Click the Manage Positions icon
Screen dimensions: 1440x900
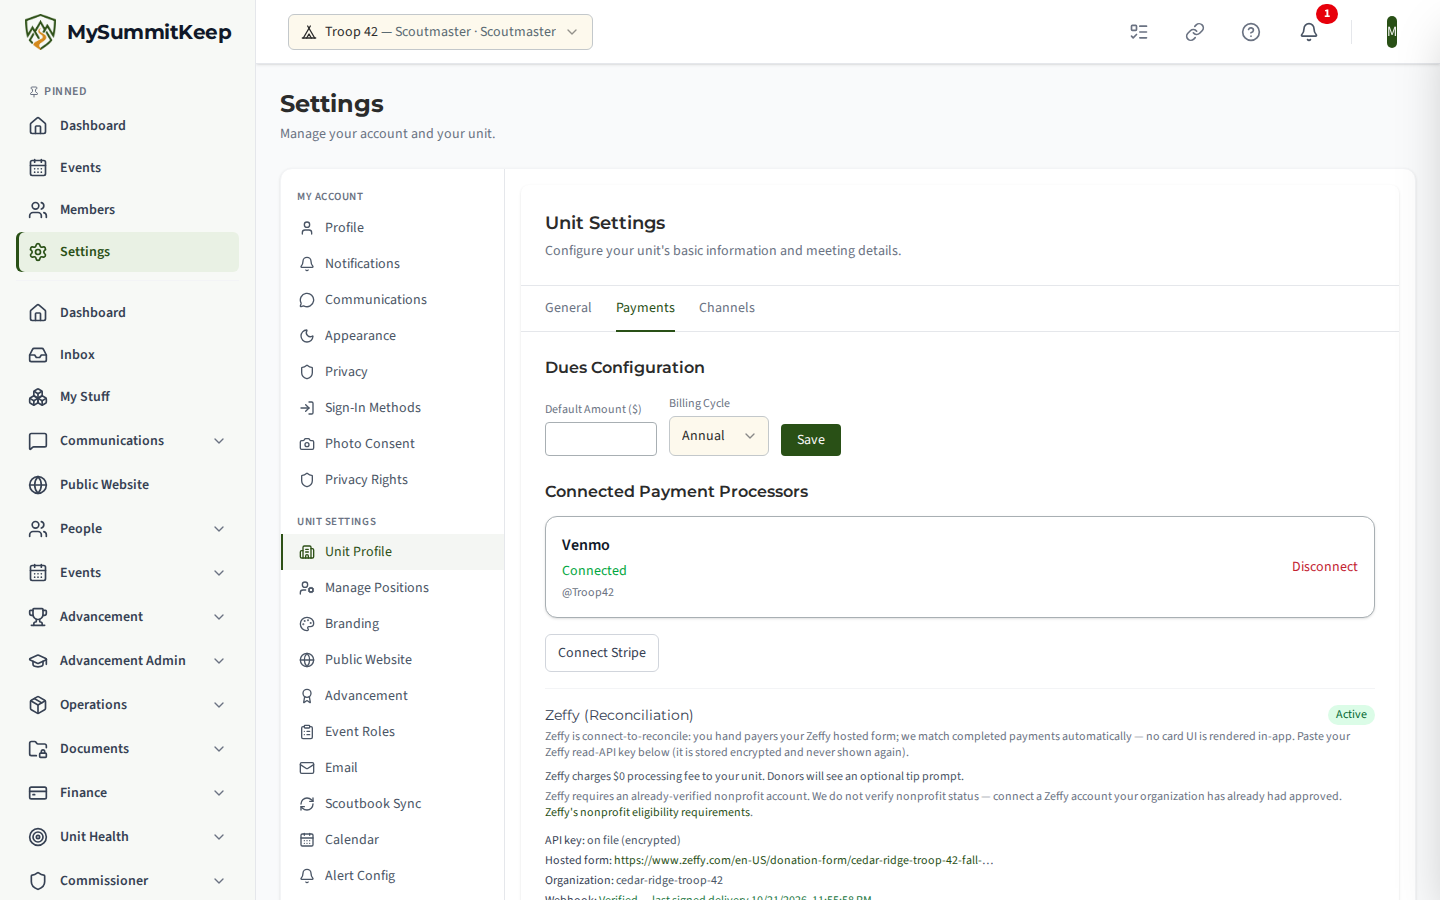point(307,588)
